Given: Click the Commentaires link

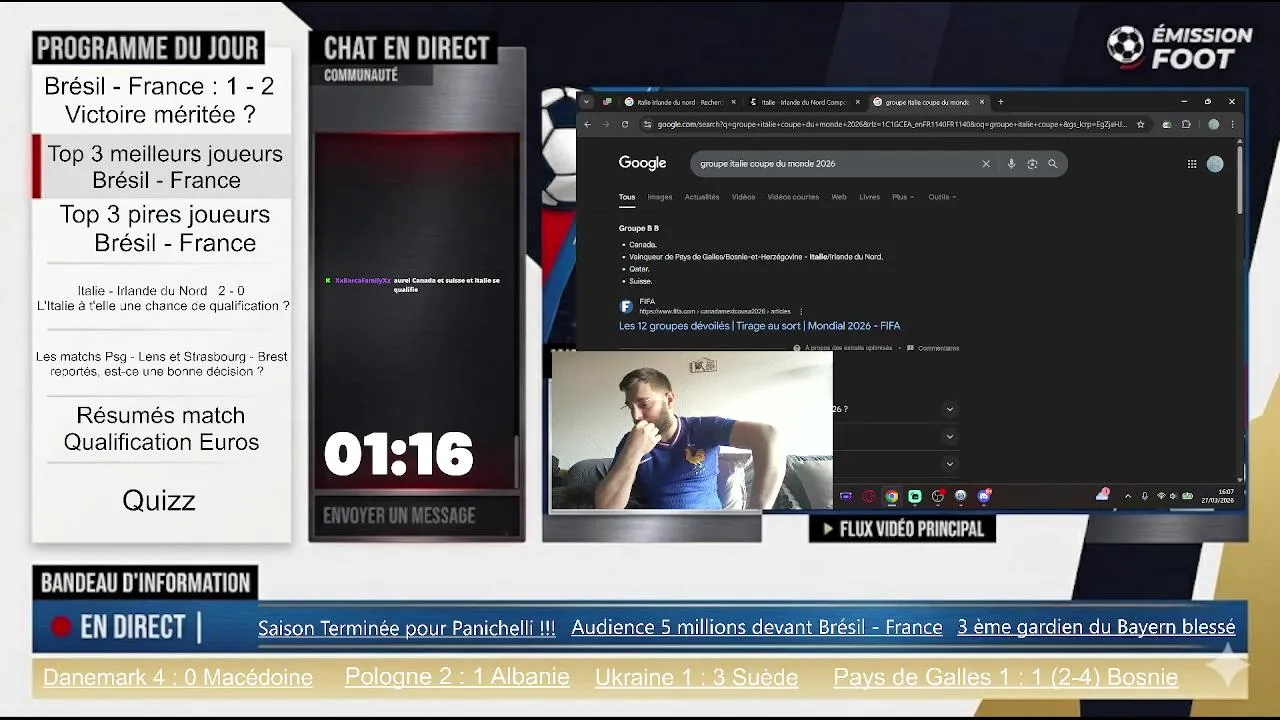Looking at the screenshot, I should pos(933,348).
